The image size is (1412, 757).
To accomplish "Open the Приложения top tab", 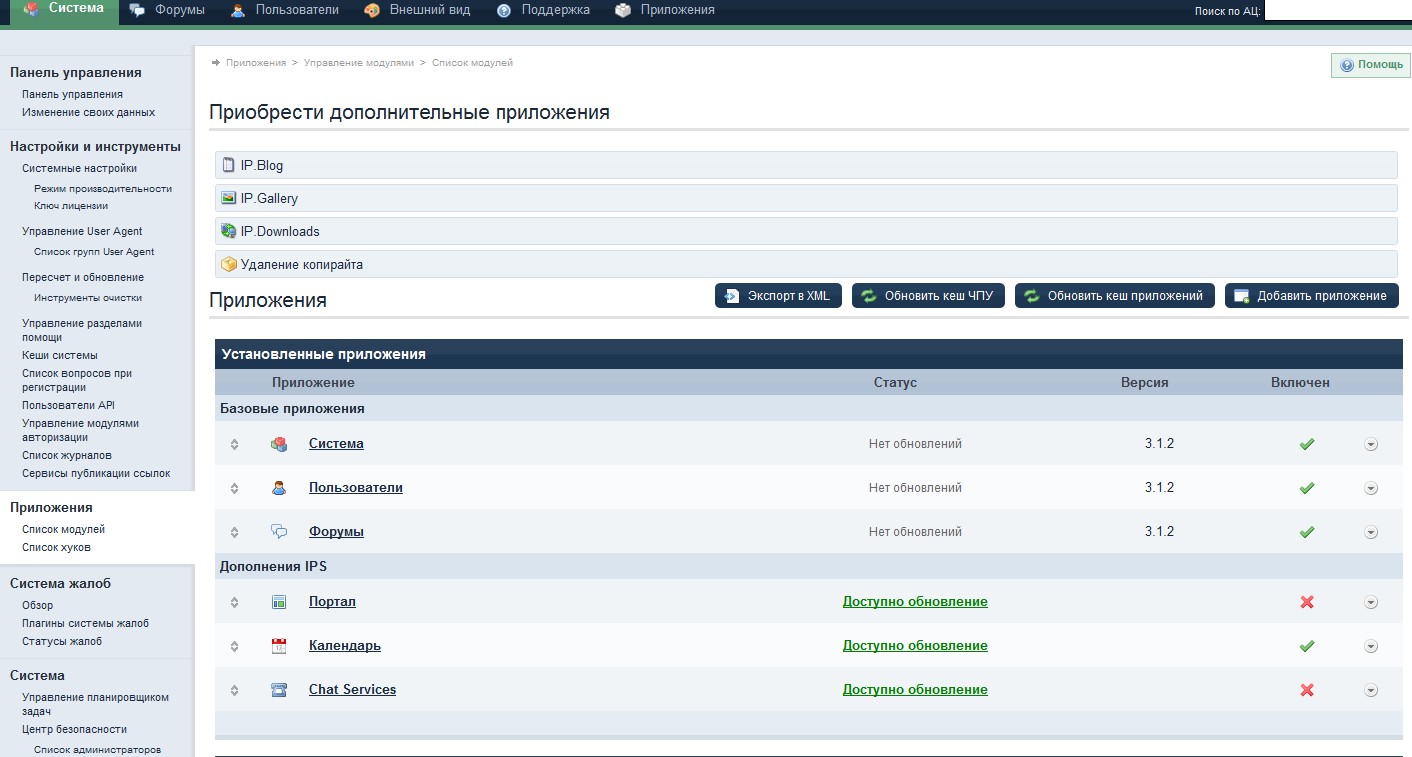I will [x=665, y=10].
